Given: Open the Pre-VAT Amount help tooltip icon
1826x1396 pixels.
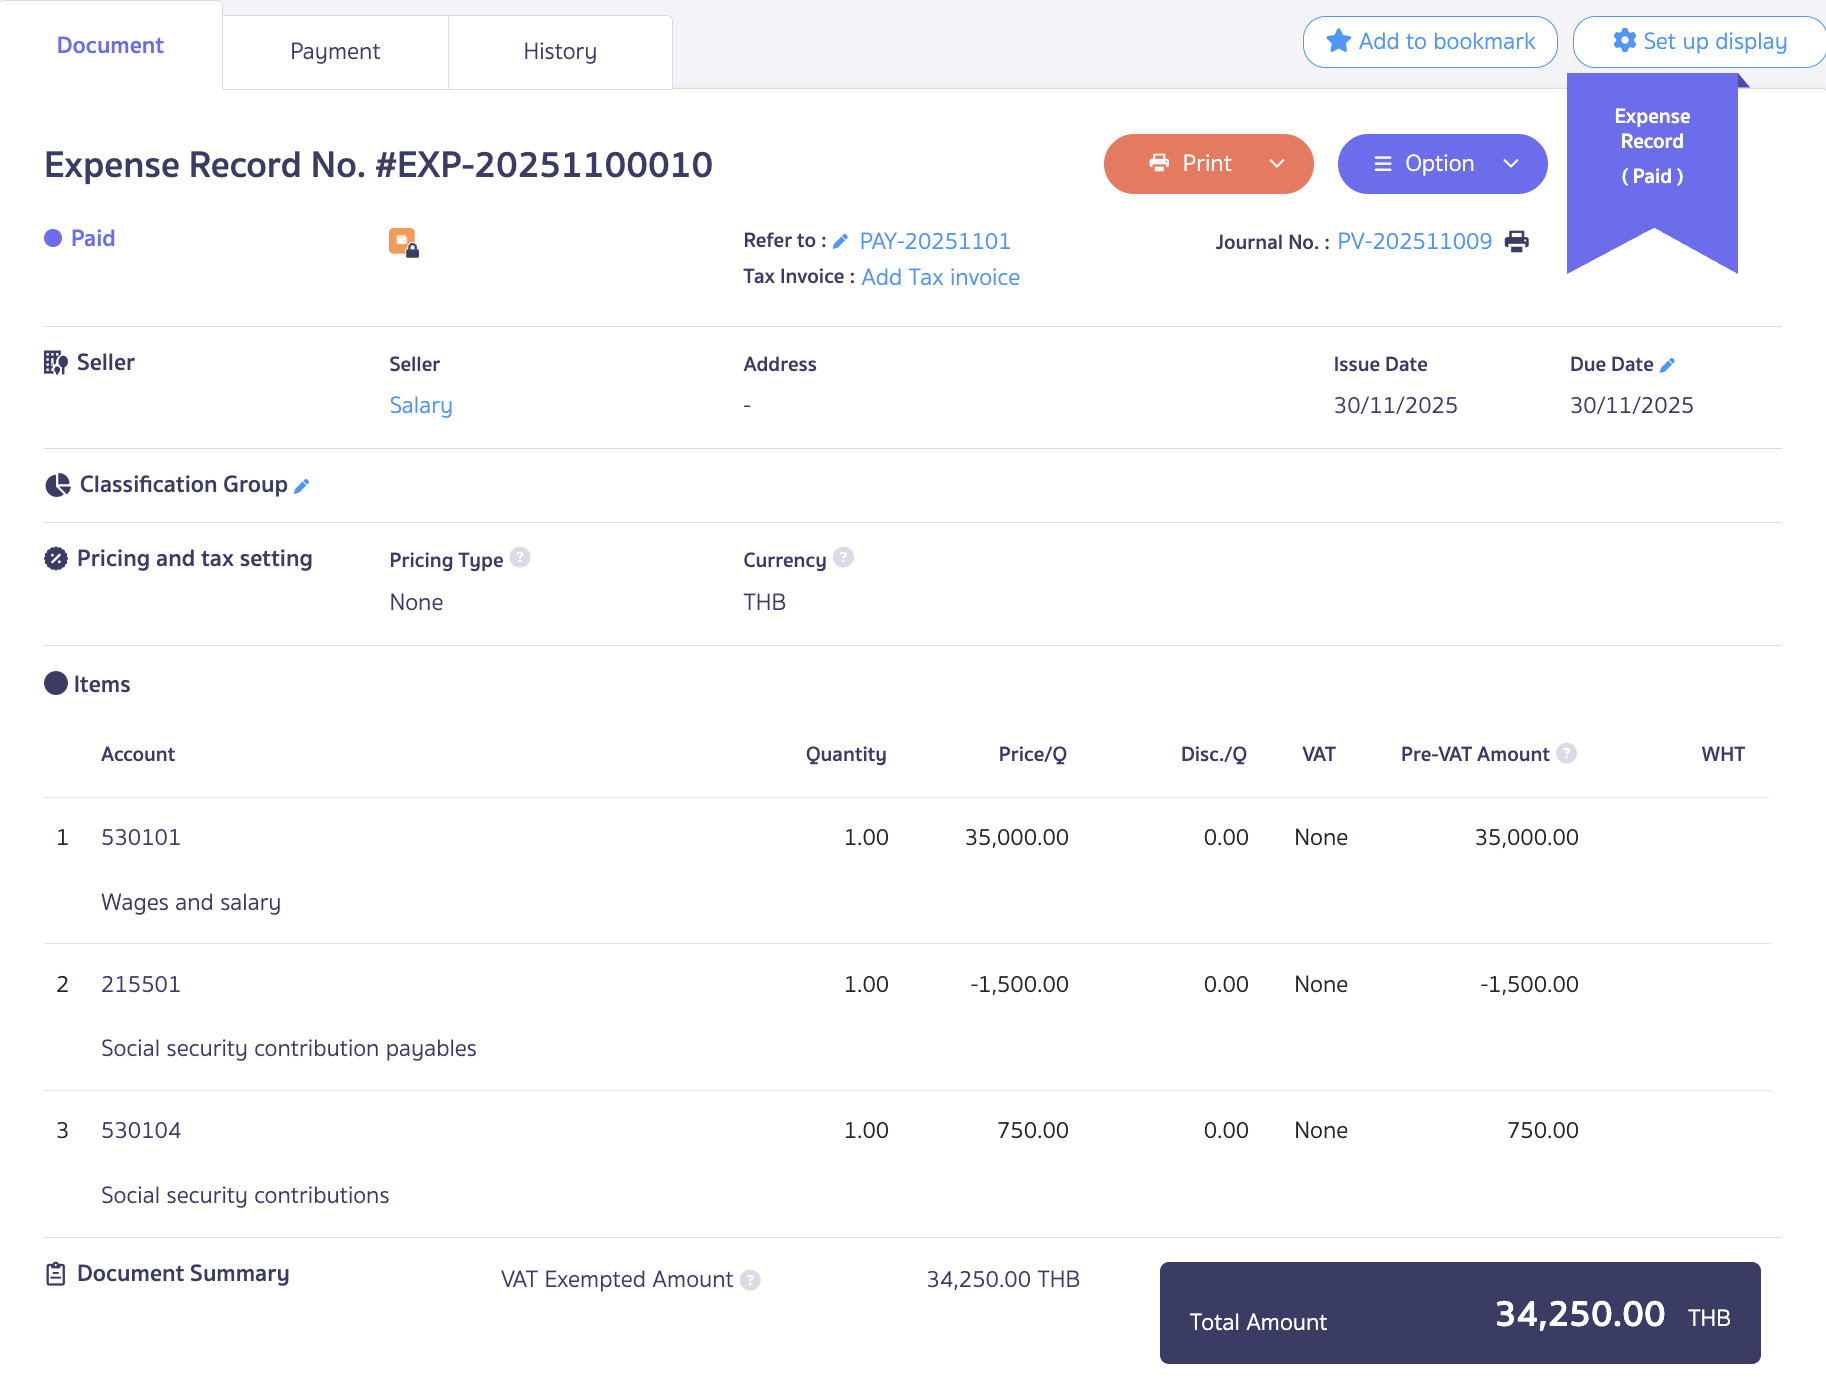Looking at the screenshot, I should pos(1567,753).
